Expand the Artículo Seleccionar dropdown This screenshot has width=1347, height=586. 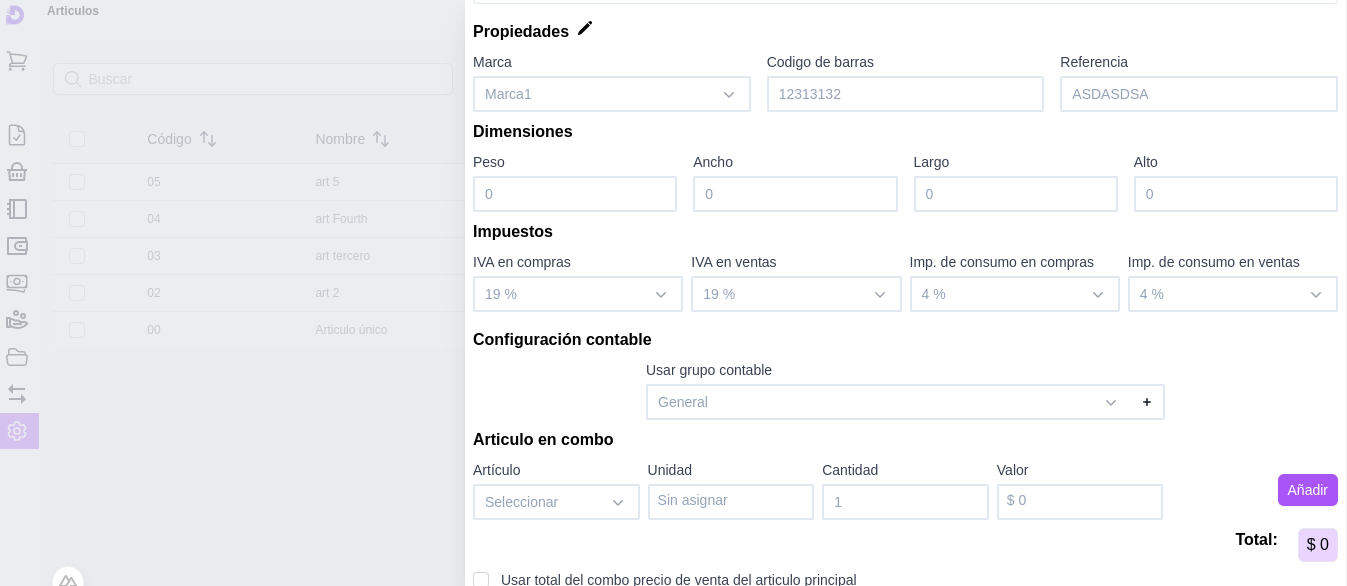[x=556, y=502]
